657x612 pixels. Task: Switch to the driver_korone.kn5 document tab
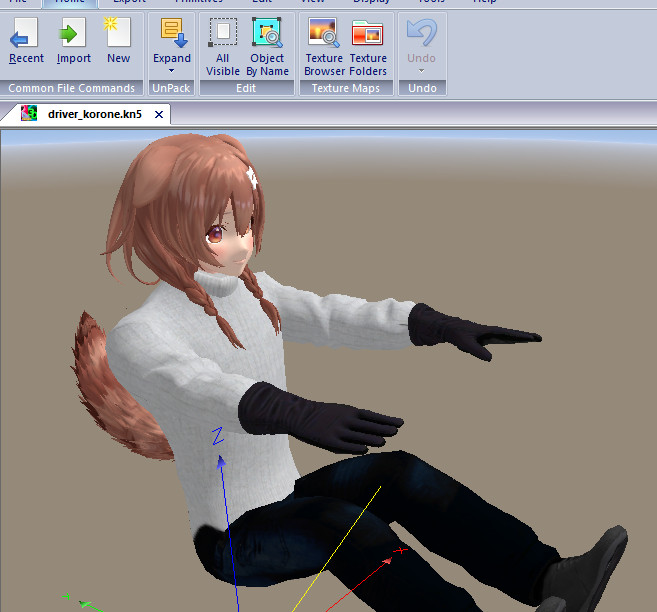pos(94,114)
